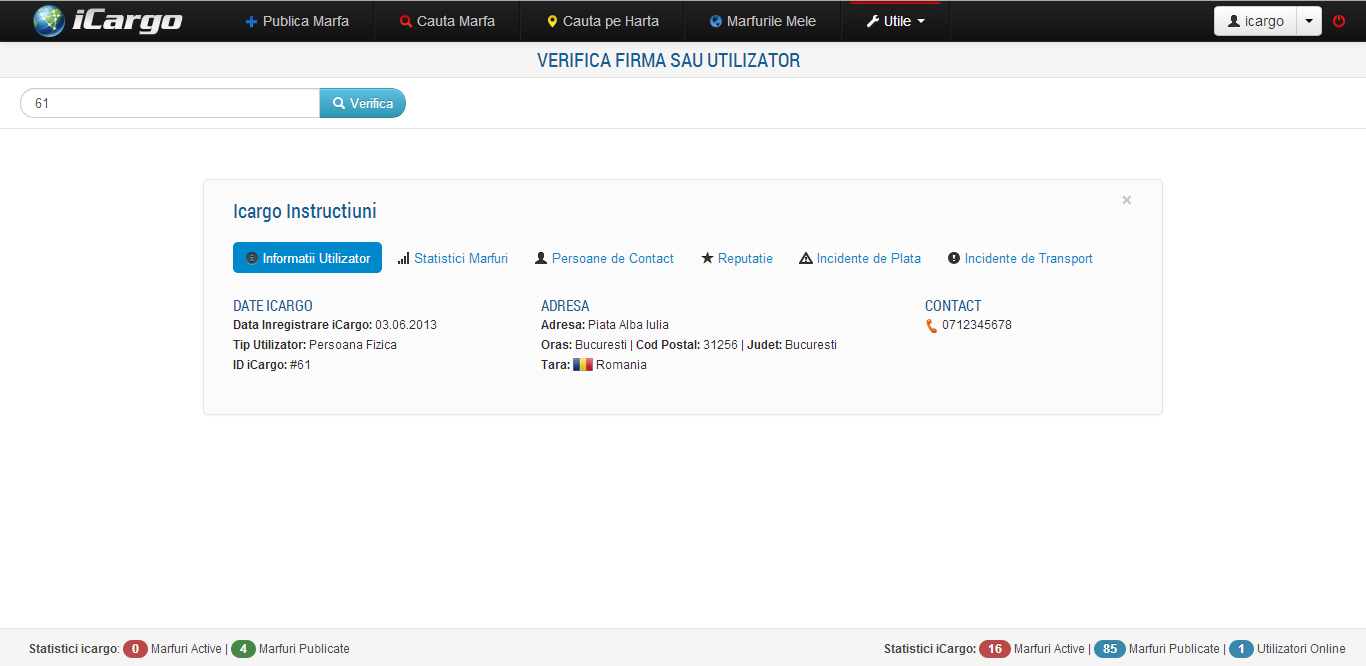Click the search field containing 61
This screenshot has height=666, width=1366.
tap(170, 103)
